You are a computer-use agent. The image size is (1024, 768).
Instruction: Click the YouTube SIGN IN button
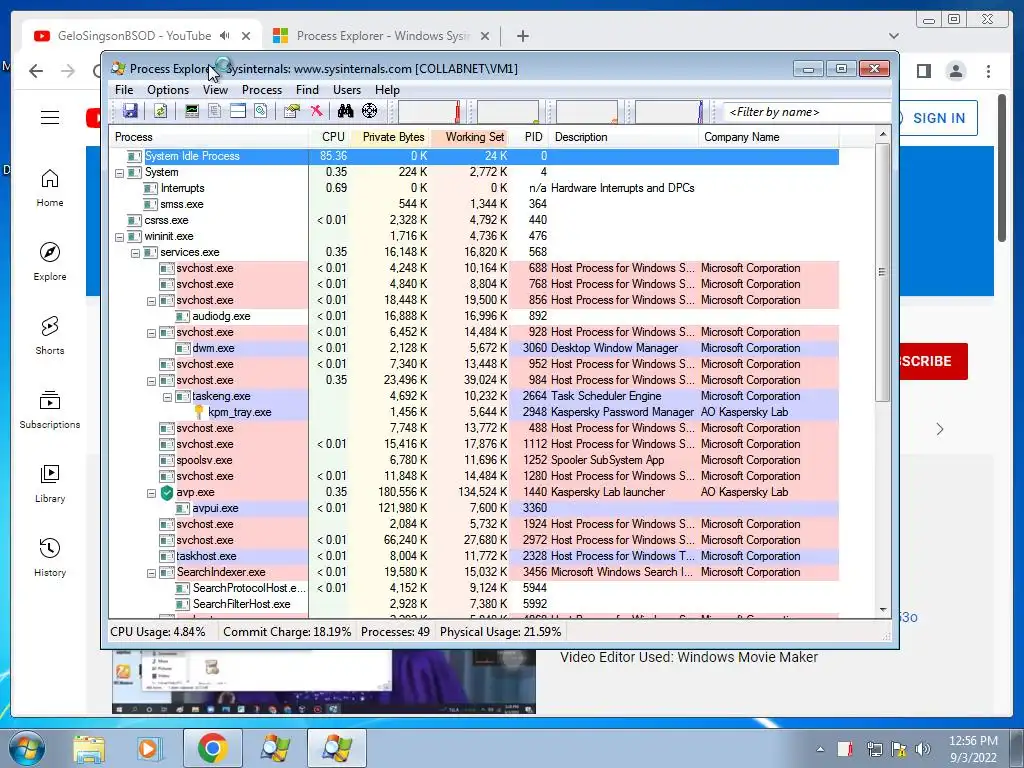click(x=938, y=118)
